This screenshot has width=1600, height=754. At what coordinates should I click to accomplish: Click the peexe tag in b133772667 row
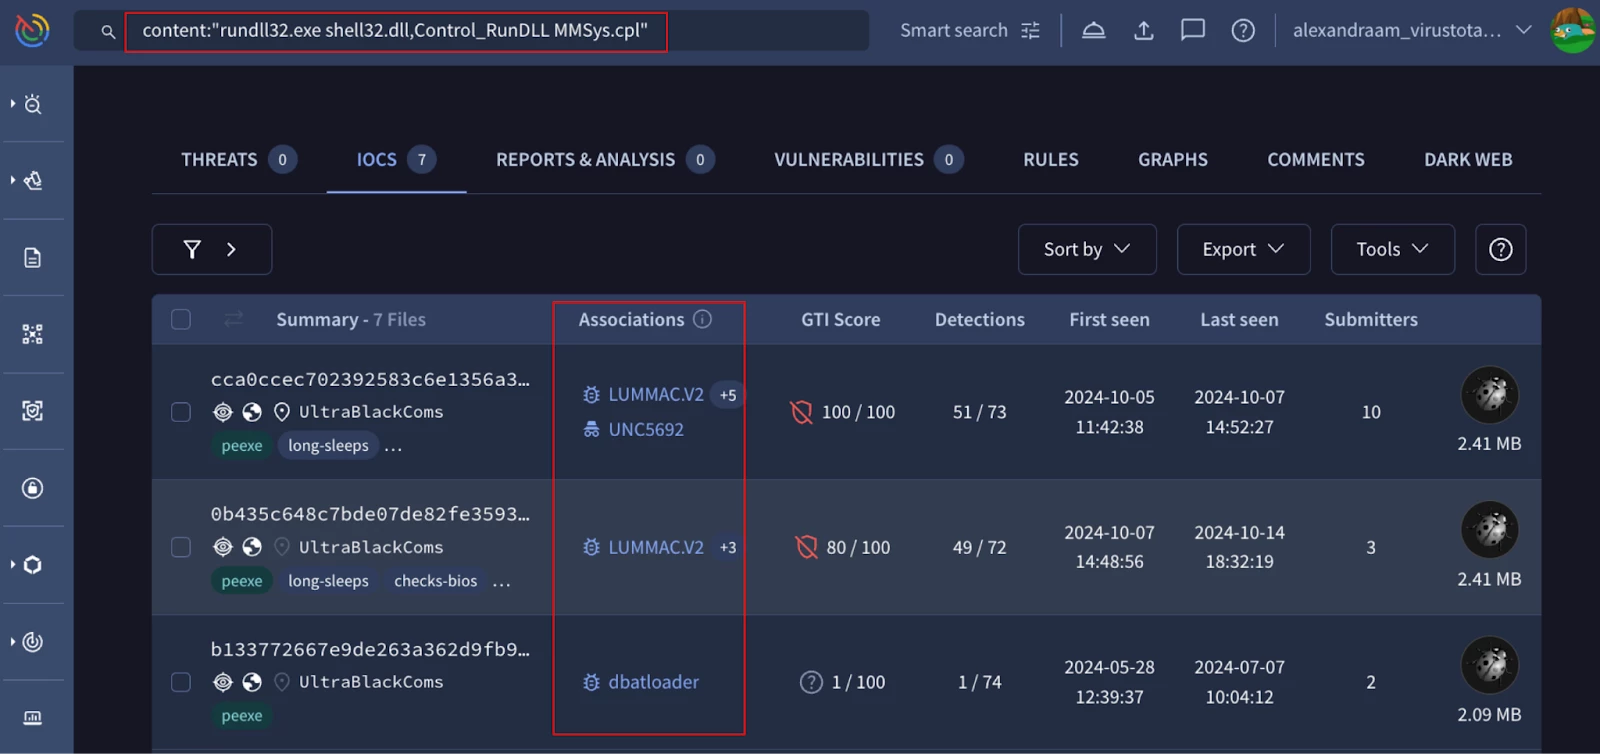[242, 716]
